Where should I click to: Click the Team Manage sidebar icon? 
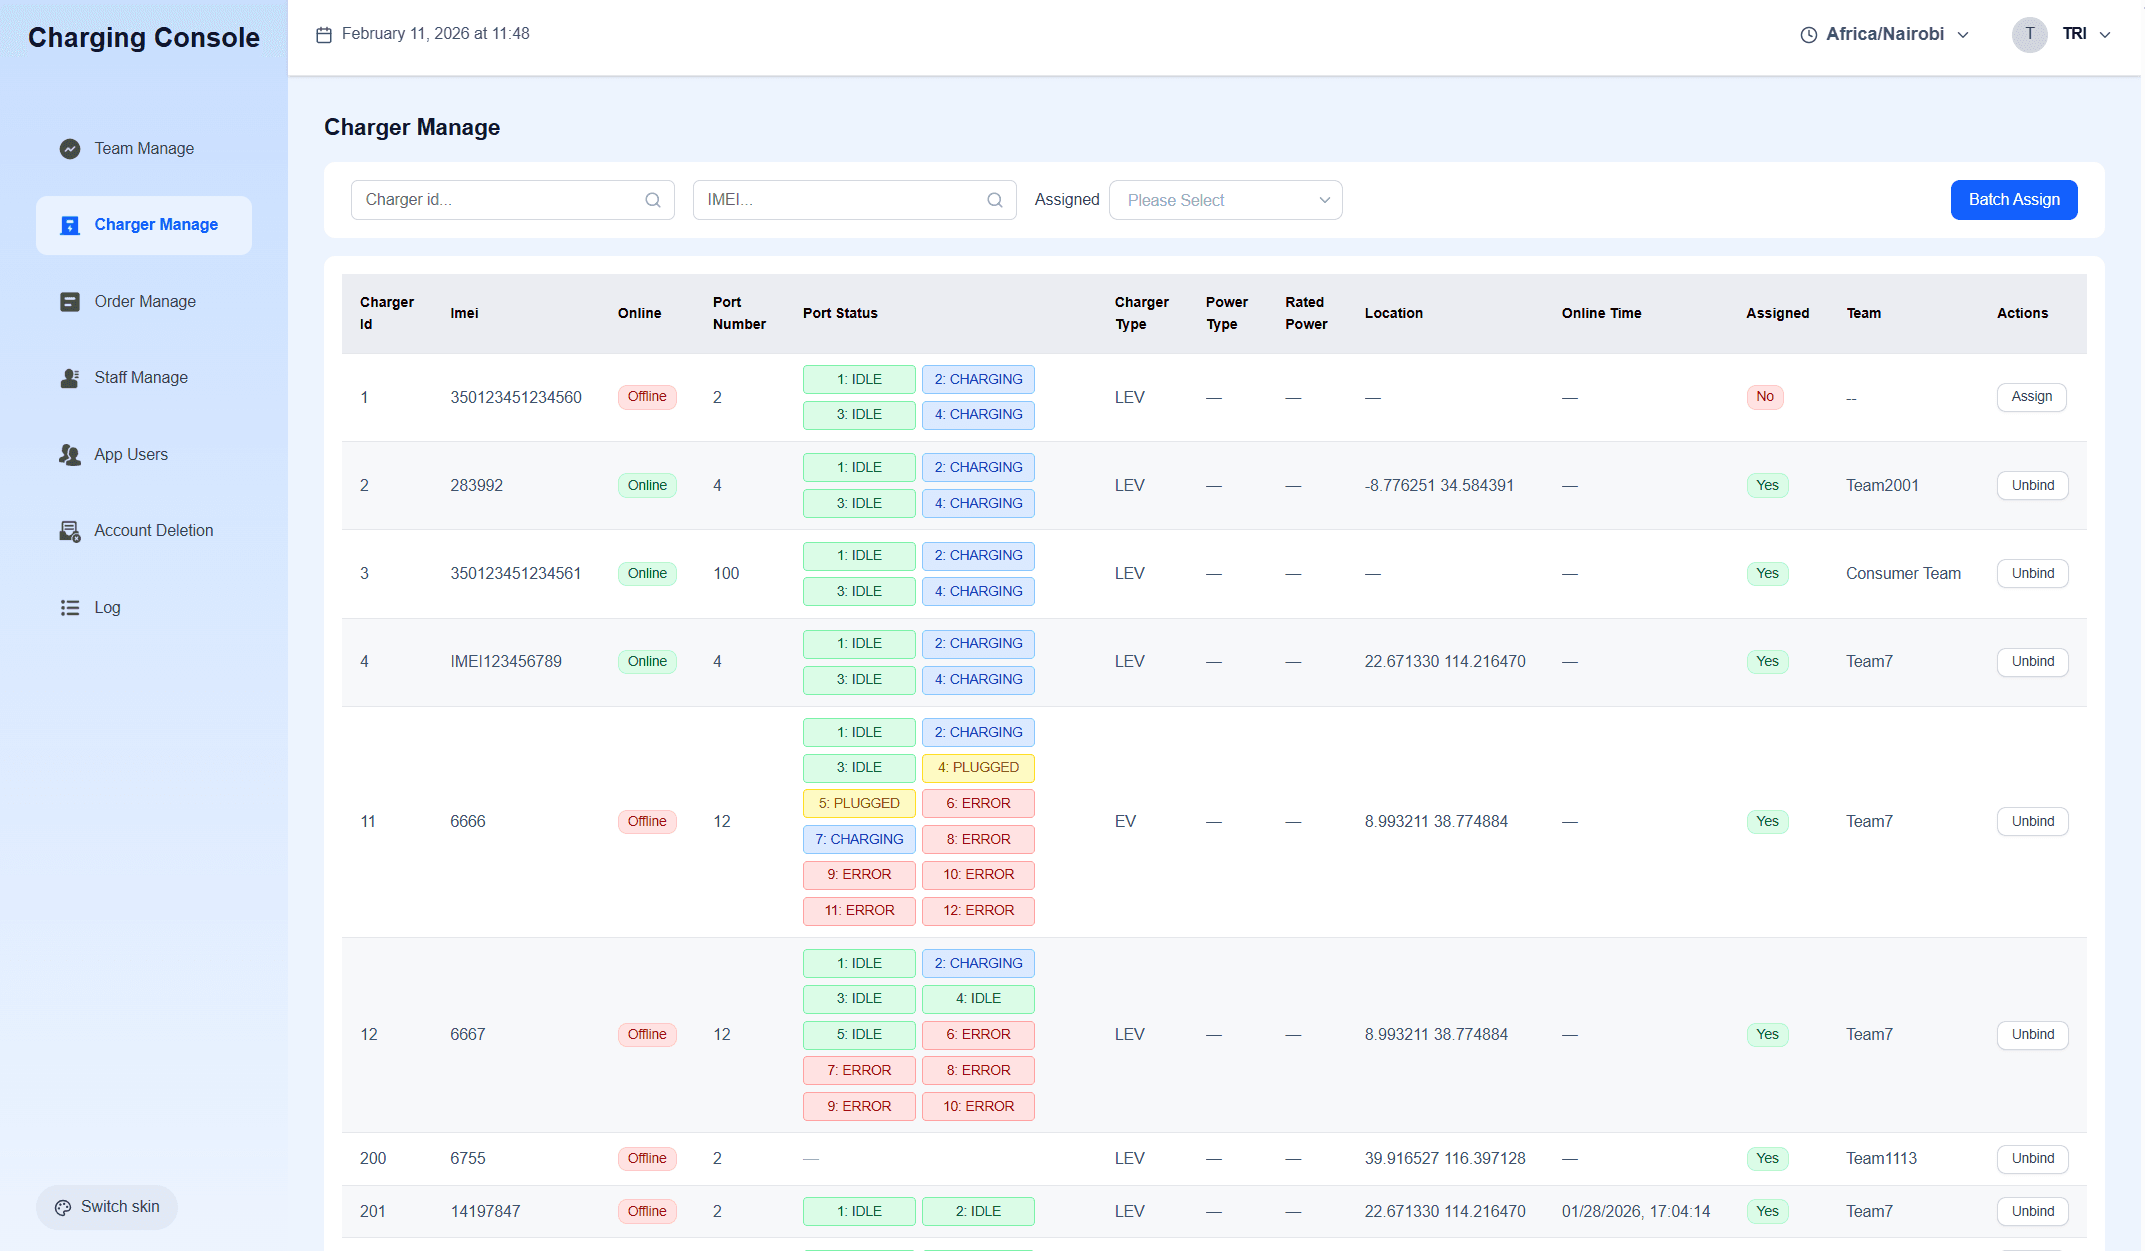click(x=70, y=149)
